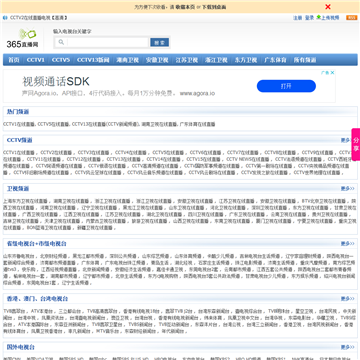360x360 pixels.
Task: Expand 更多>> in the 国外电视台 section
Action: [347, 347]
